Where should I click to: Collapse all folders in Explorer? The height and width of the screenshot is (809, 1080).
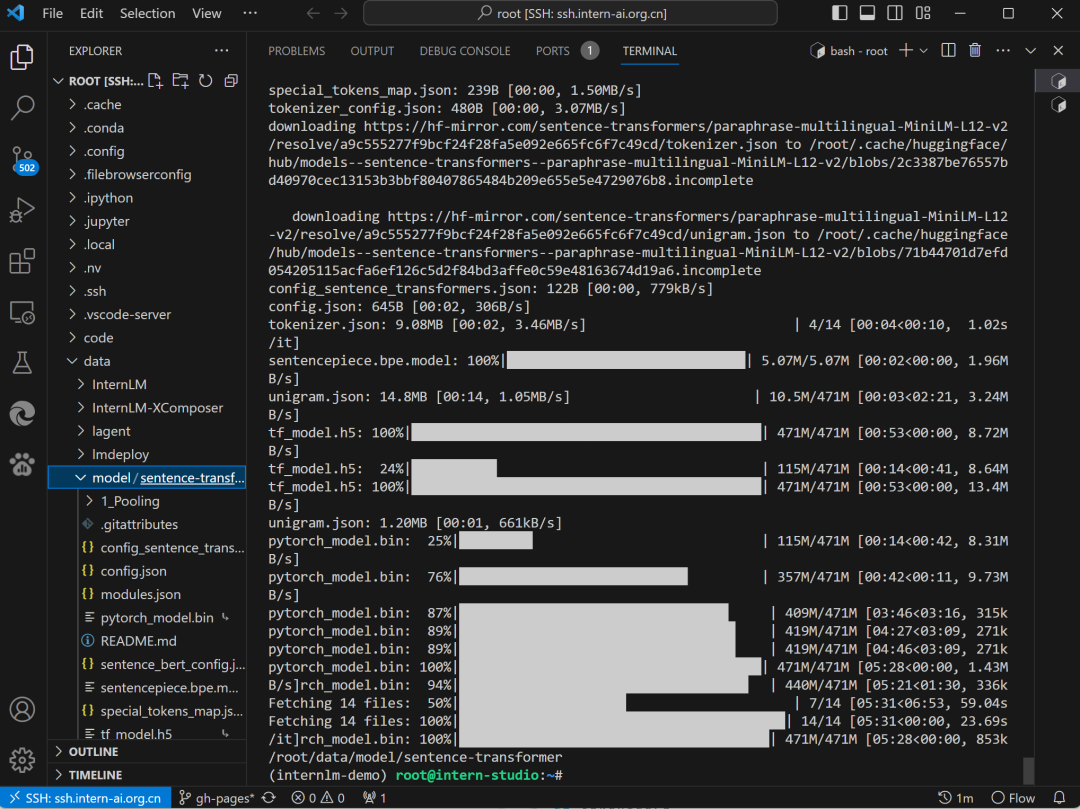231,81
